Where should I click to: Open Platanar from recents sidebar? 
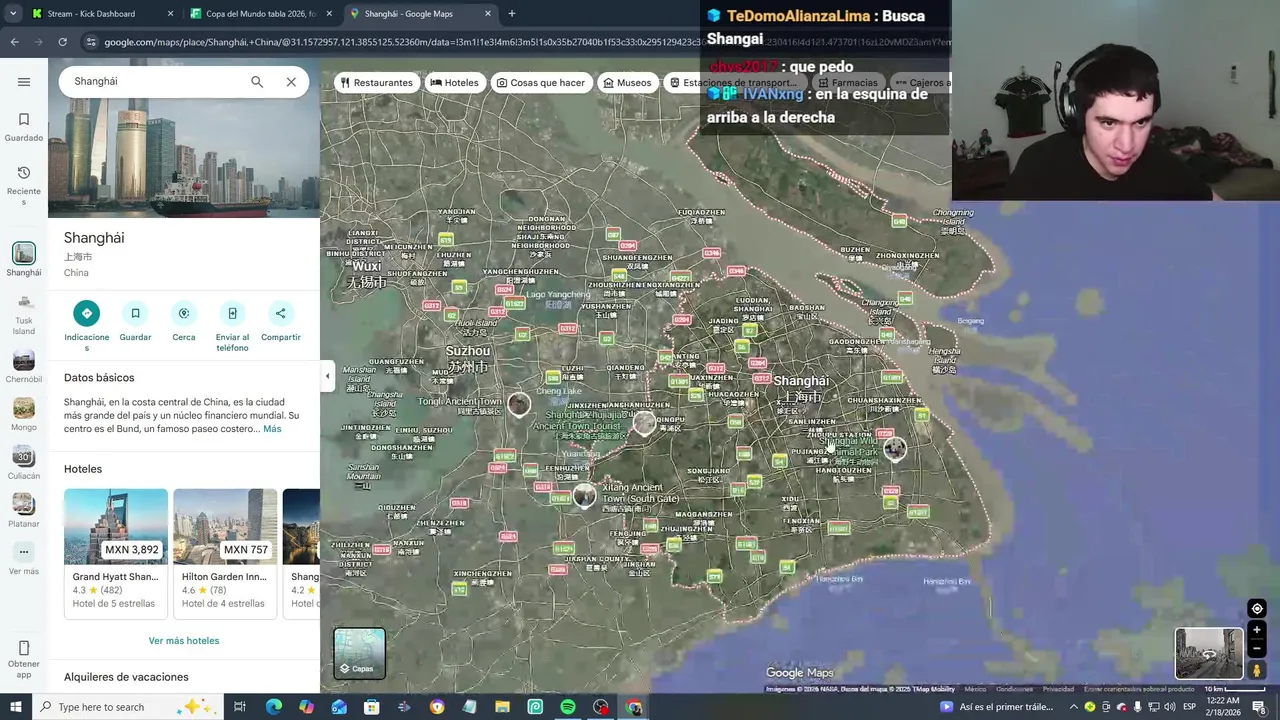click(24, 510)
